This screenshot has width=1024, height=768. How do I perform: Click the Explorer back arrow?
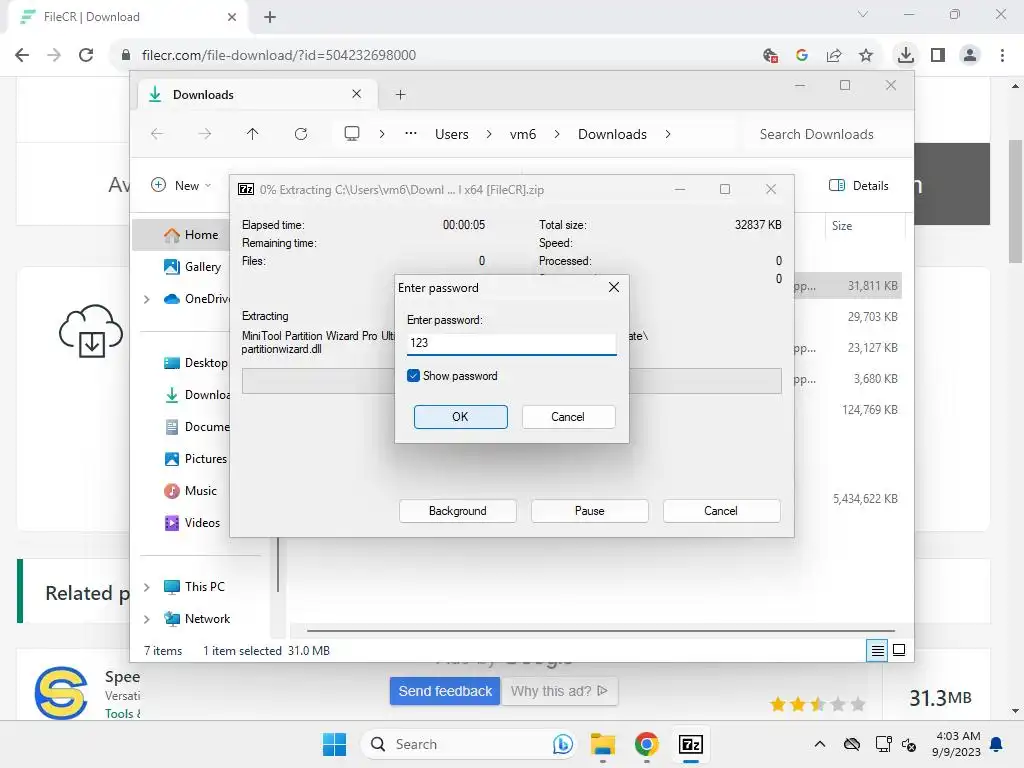tap(157, 134)
